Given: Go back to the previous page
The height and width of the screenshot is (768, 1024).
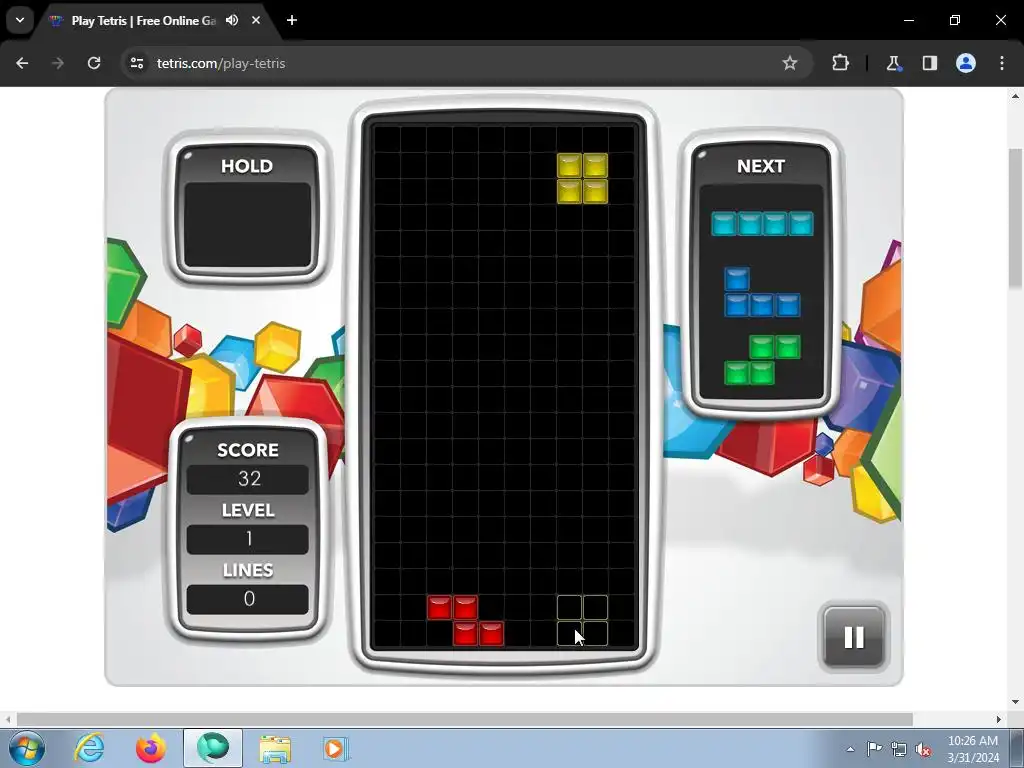Looking at the screenshot, I should click(x=22, y=63).
